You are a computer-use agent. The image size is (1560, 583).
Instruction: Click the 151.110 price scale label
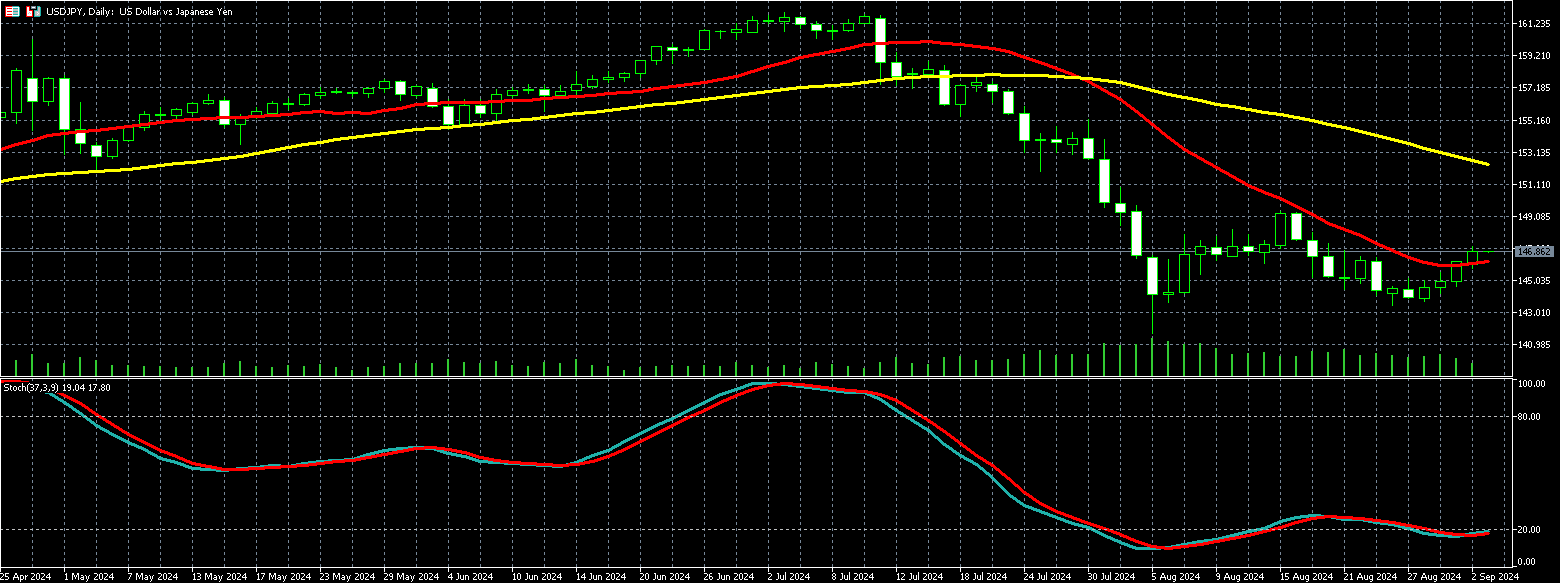coord(1533,185)
